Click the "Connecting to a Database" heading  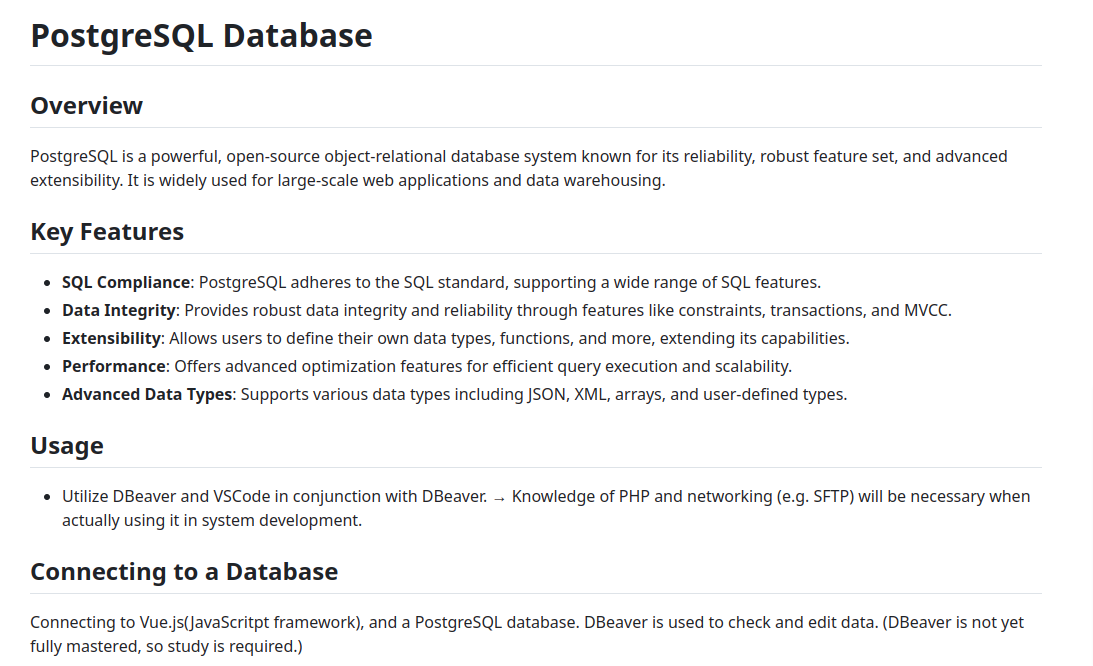(184, 572)
